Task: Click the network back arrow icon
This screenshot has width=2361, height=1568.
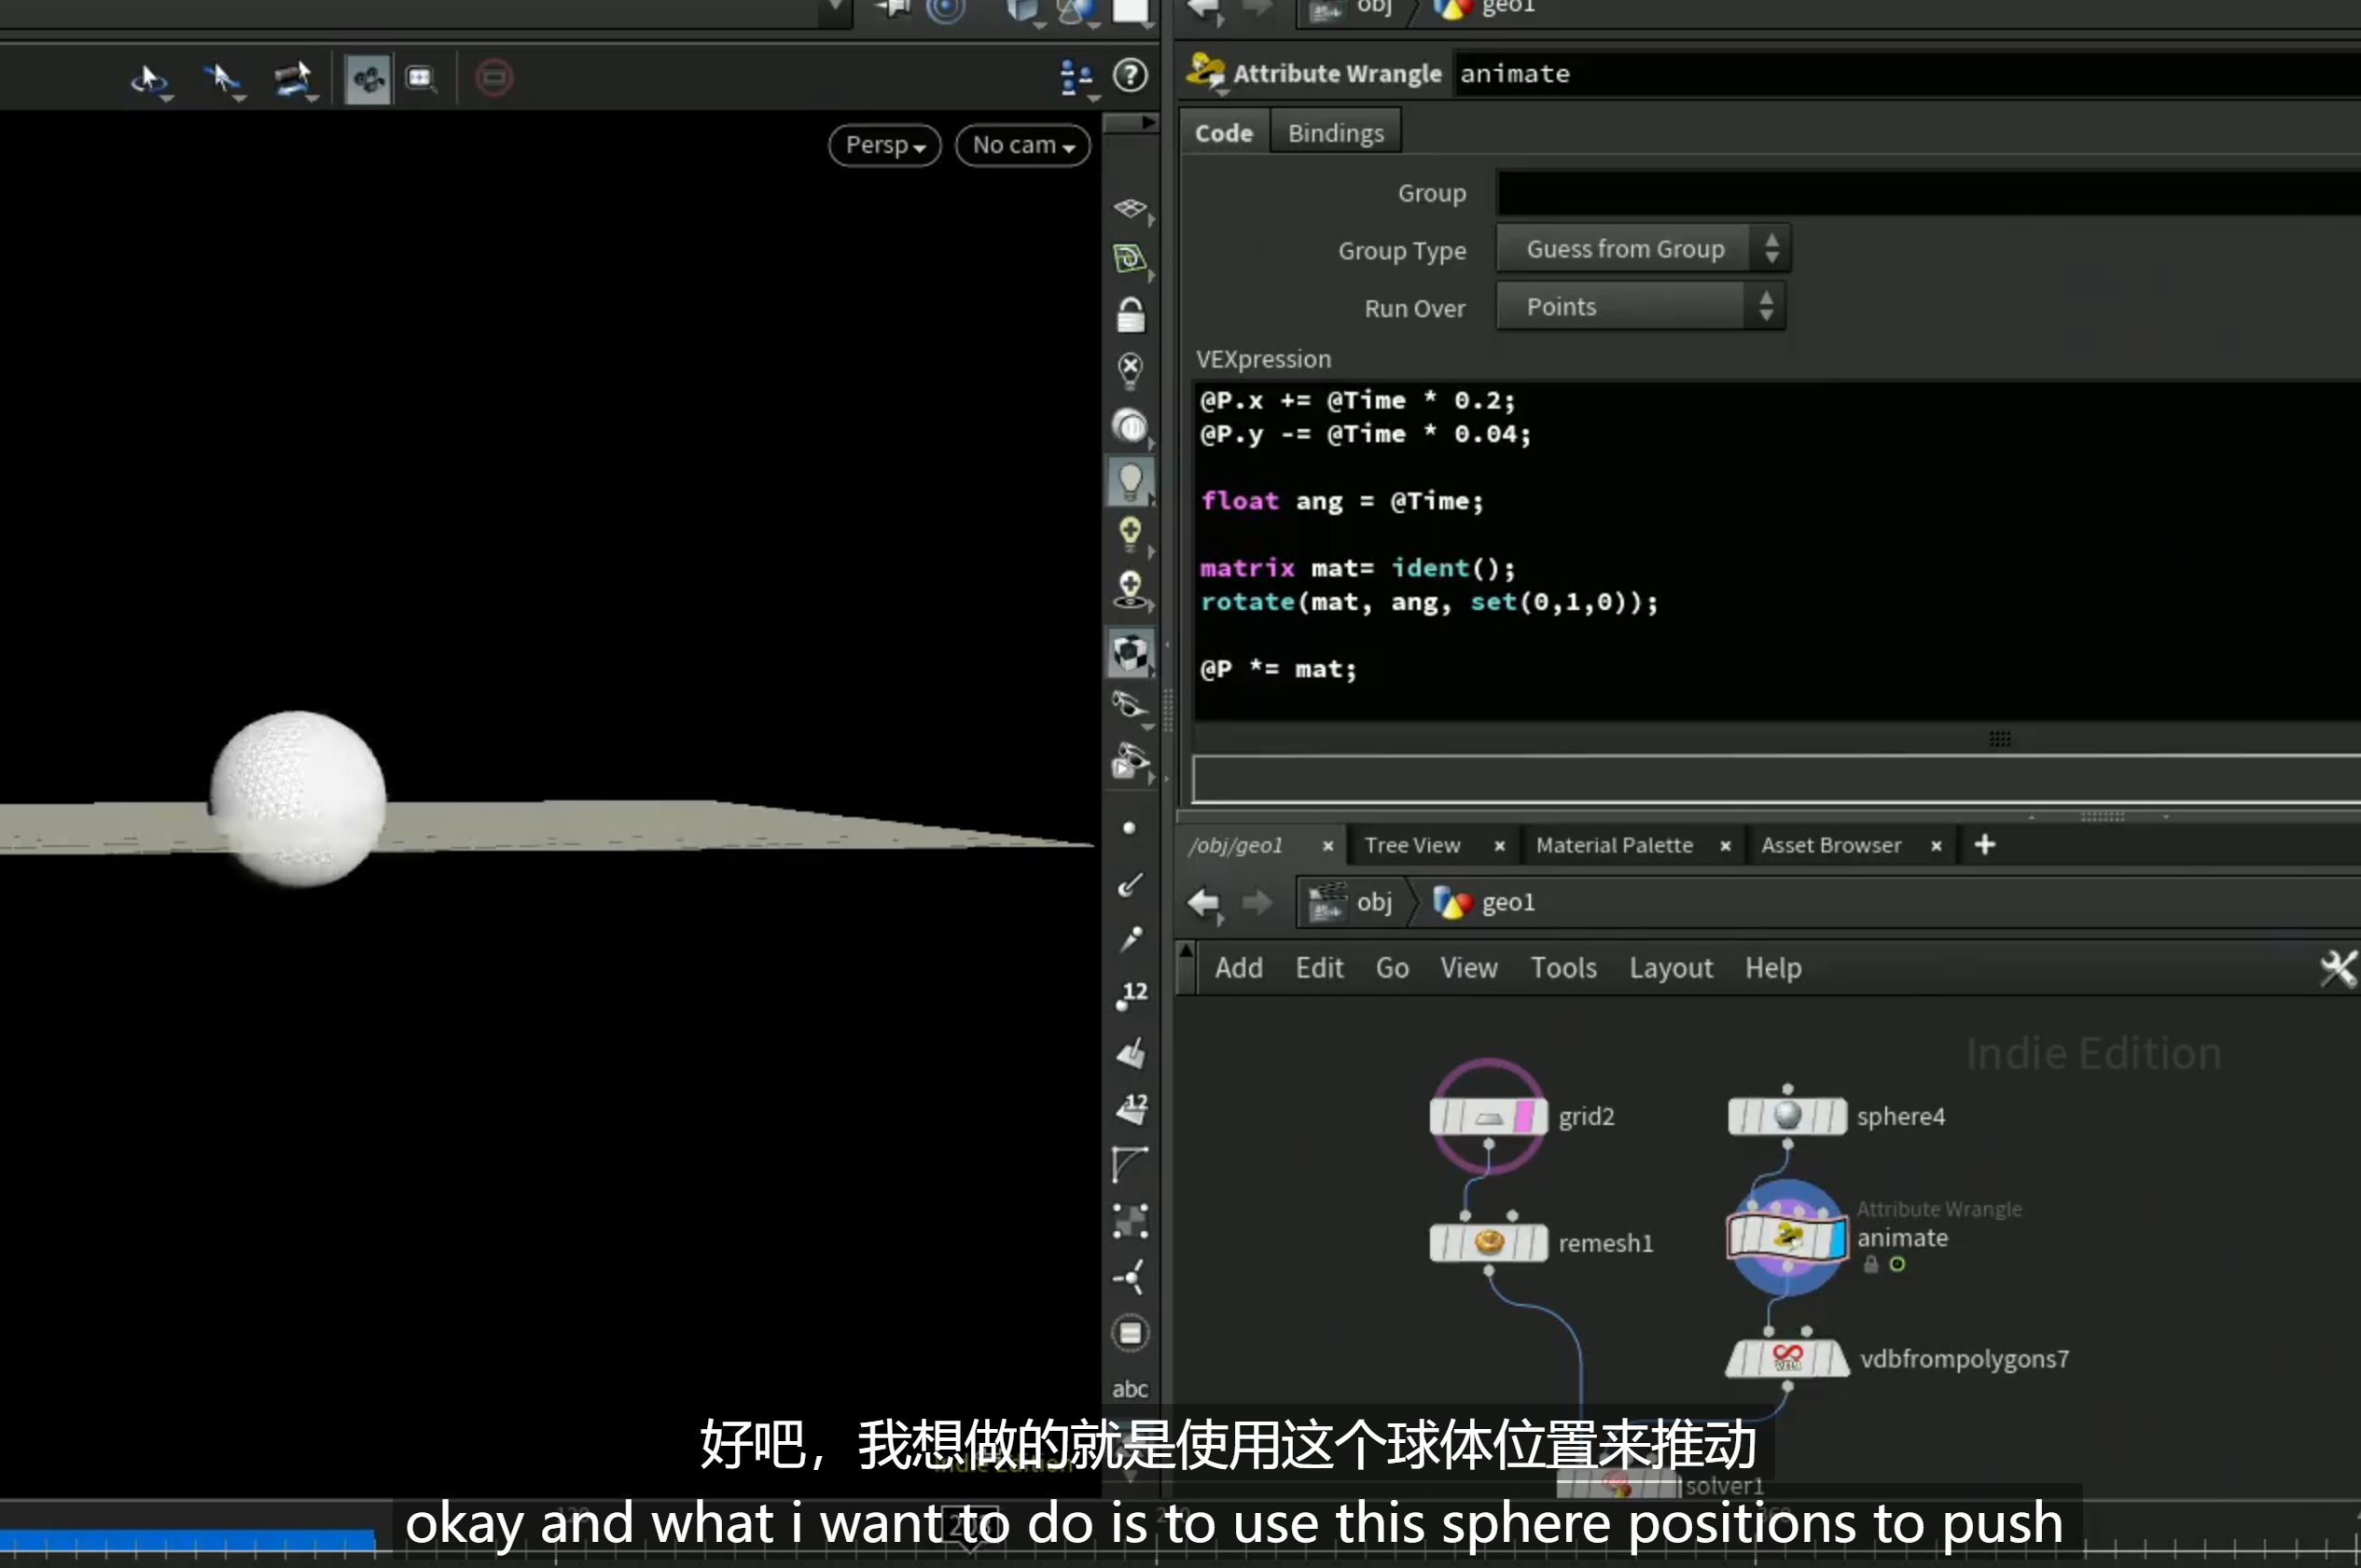Action: coord(1204,903)
